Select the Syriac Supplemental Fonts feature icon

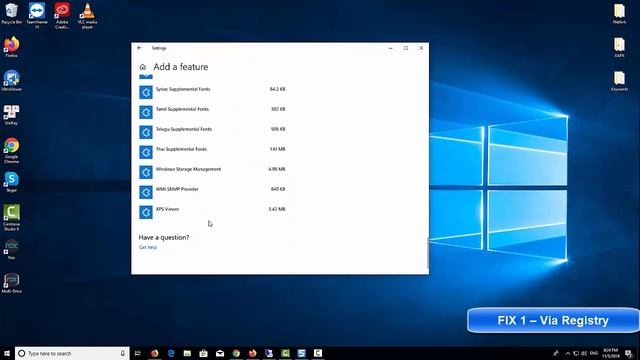(146, 92)
